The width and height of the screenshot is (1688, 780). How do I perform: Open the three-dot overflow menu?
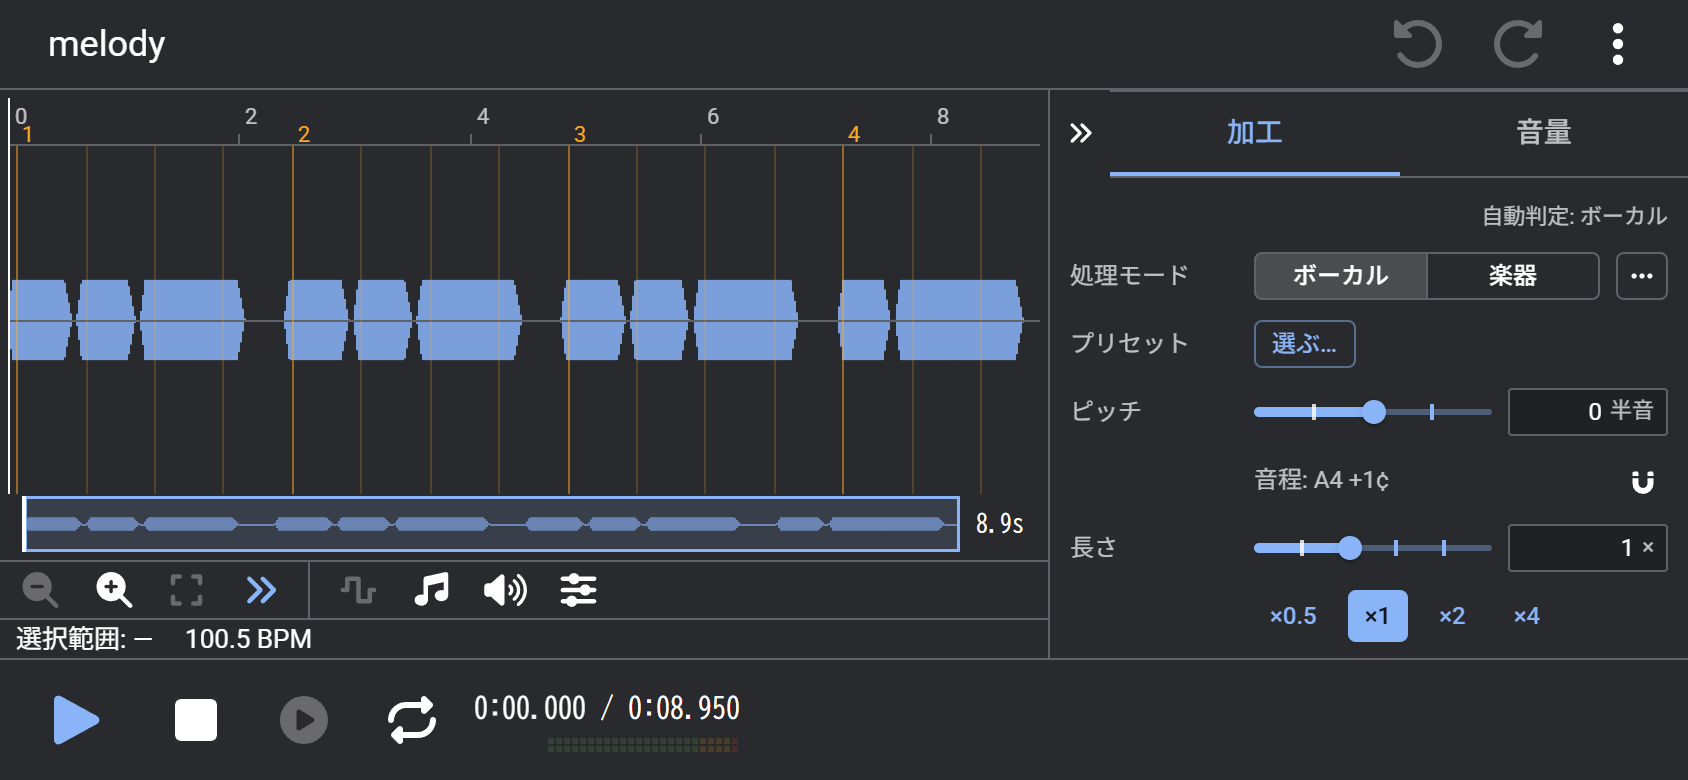click(x=1618, y=44)
